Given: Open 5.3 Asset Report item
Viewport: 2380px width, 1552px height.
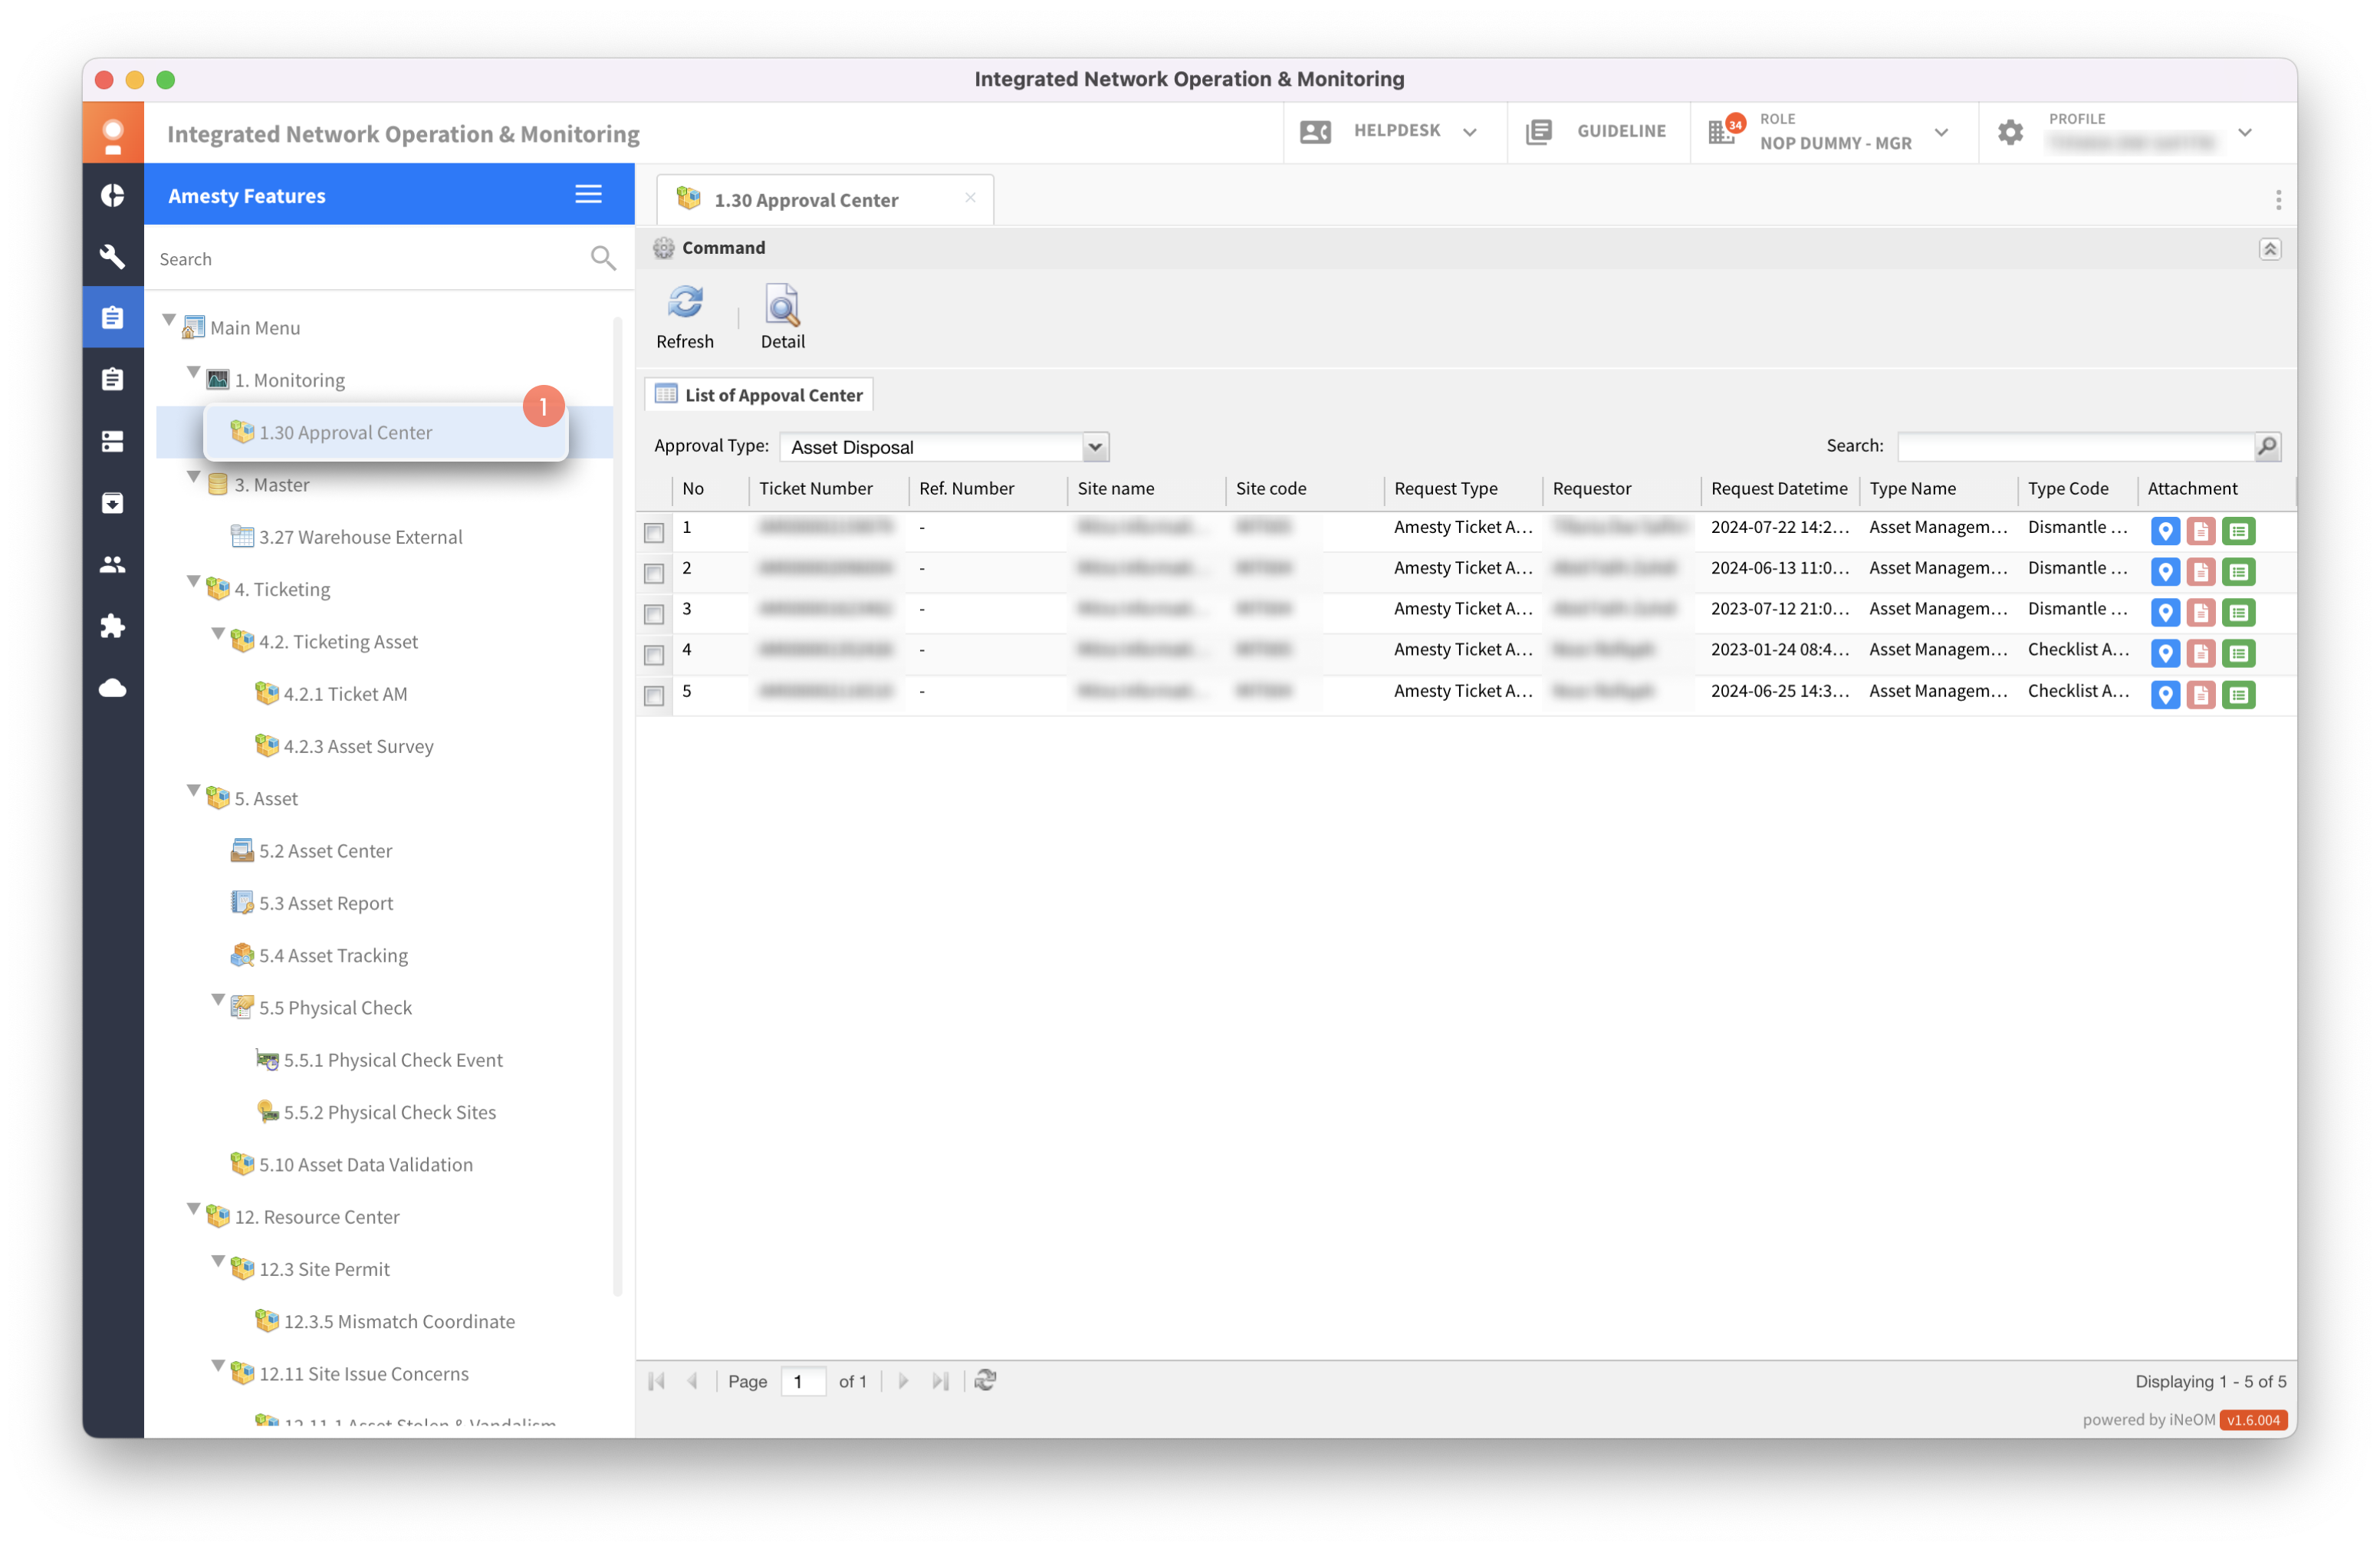Looking at the screenshot, I should (x=326, y=904).
